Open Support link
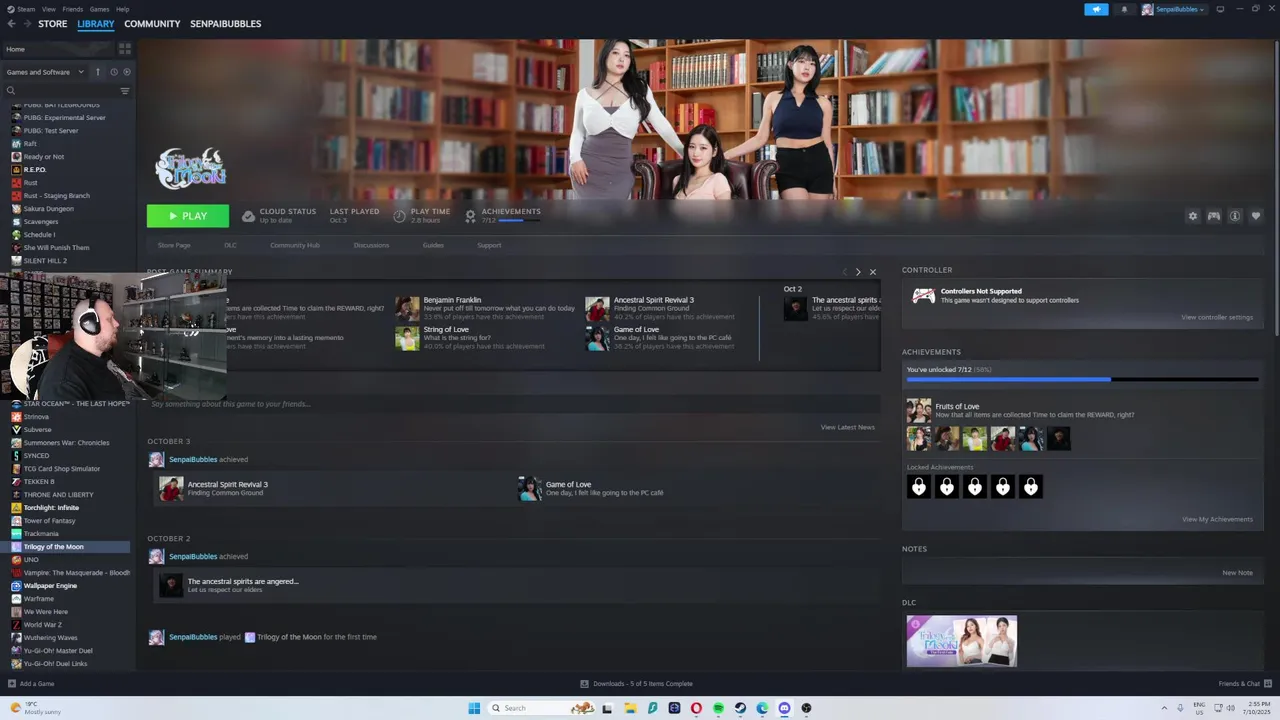 489,245
